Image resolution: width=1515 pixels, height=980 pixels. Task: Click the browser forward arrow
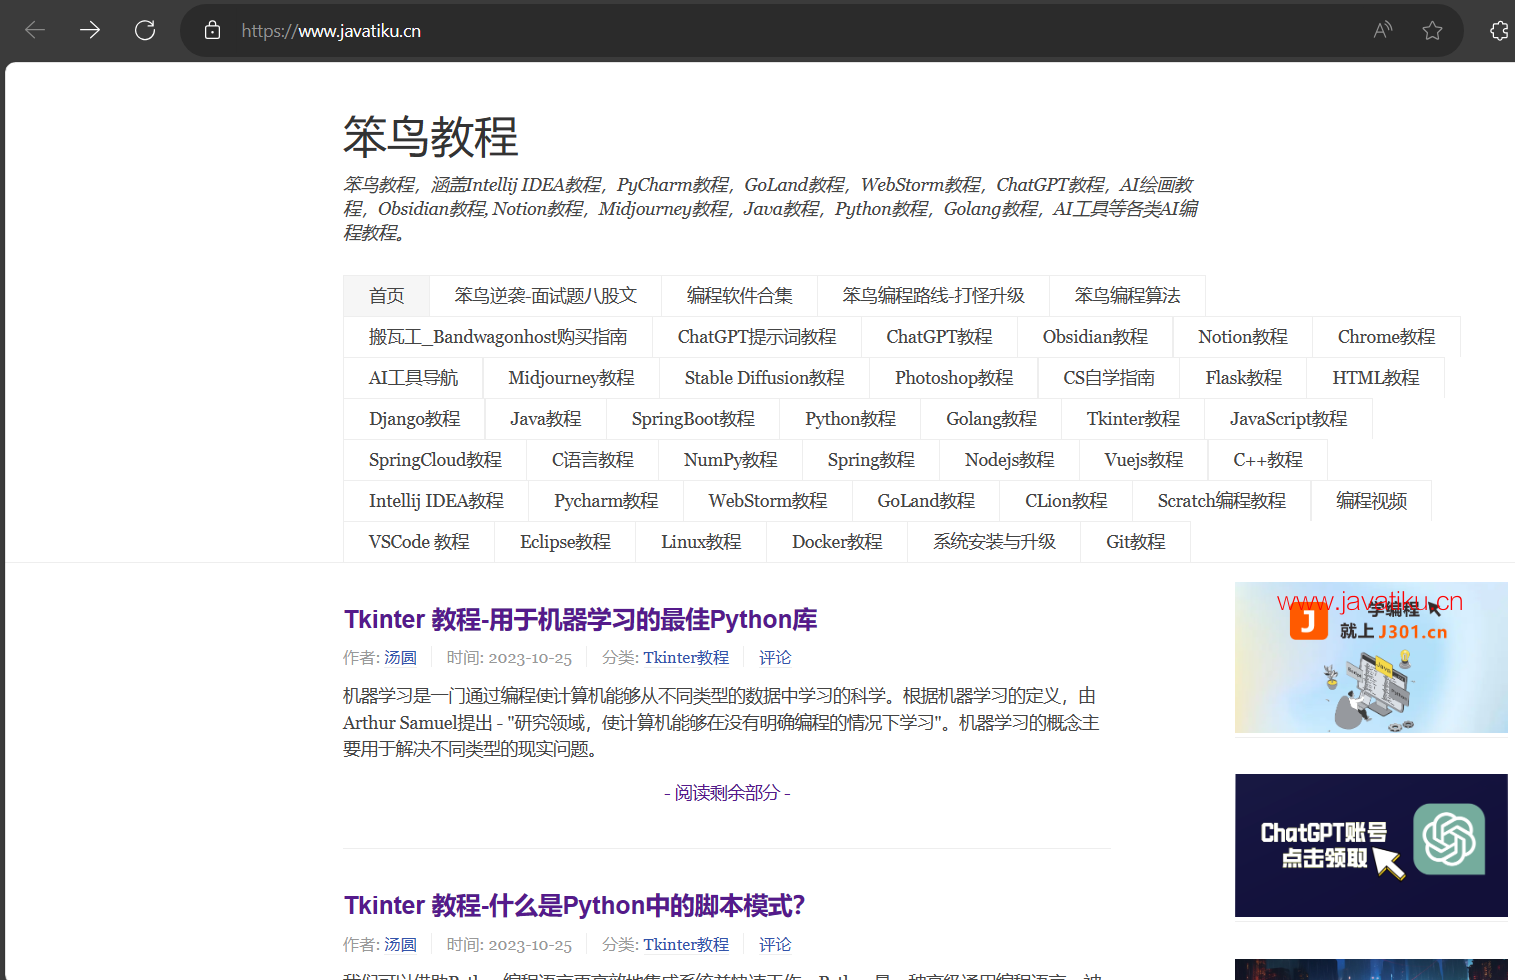coord(90,30)
